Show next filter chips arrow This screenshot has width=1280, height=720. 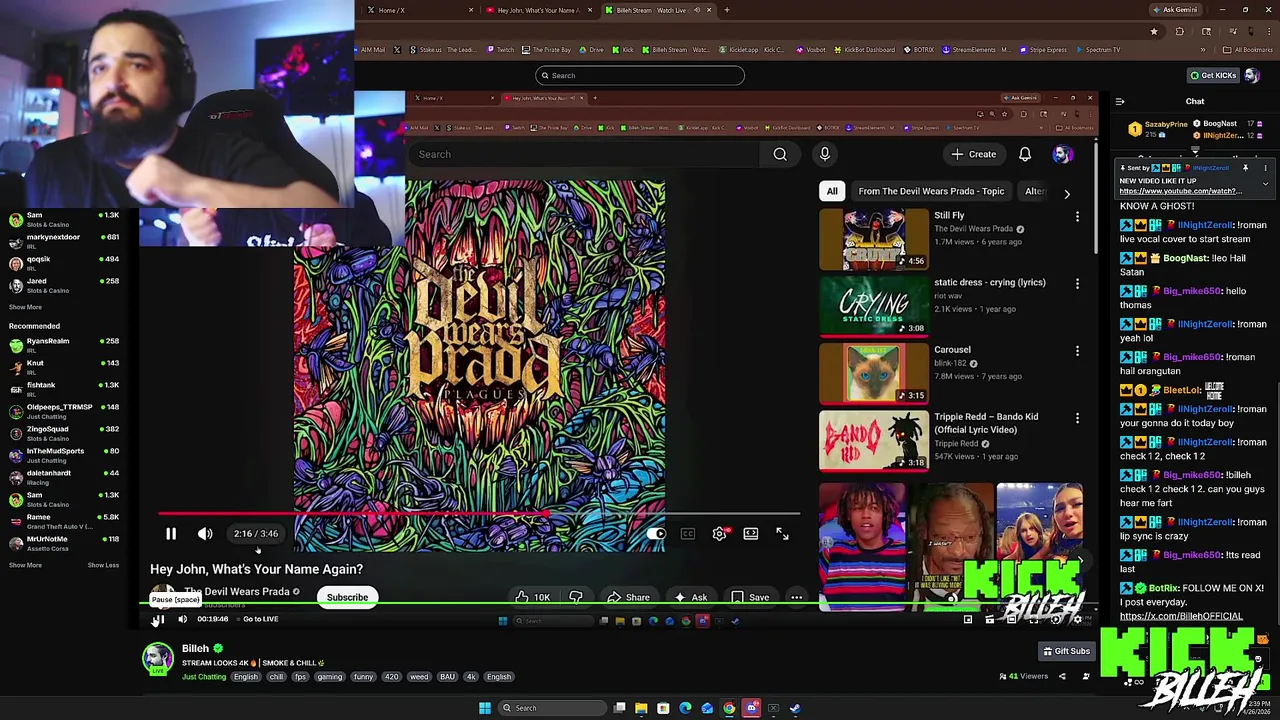click(1066, 193)
